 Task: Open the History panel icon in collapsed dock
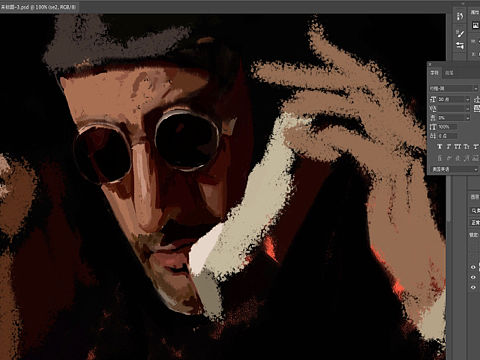(460, 17)
